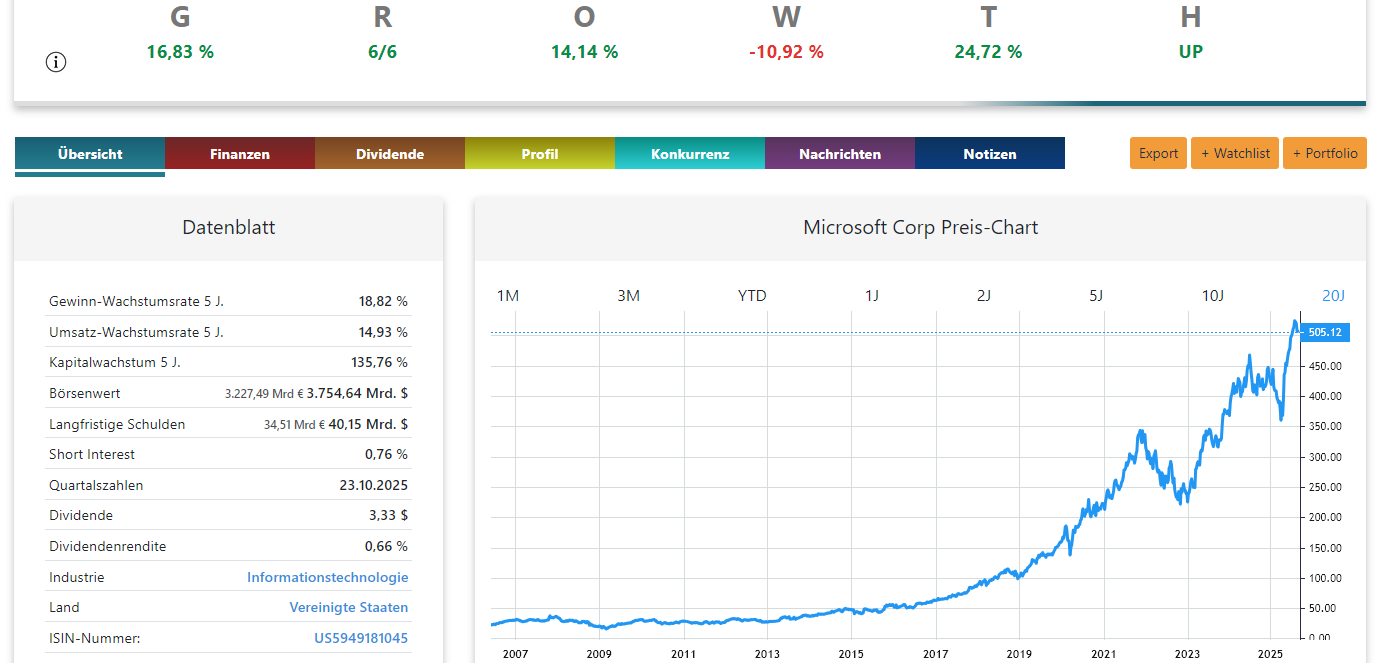Screen dimensions: 1381x663
Task: Switch chart to 10J range
Action: tap(1213, 296)
